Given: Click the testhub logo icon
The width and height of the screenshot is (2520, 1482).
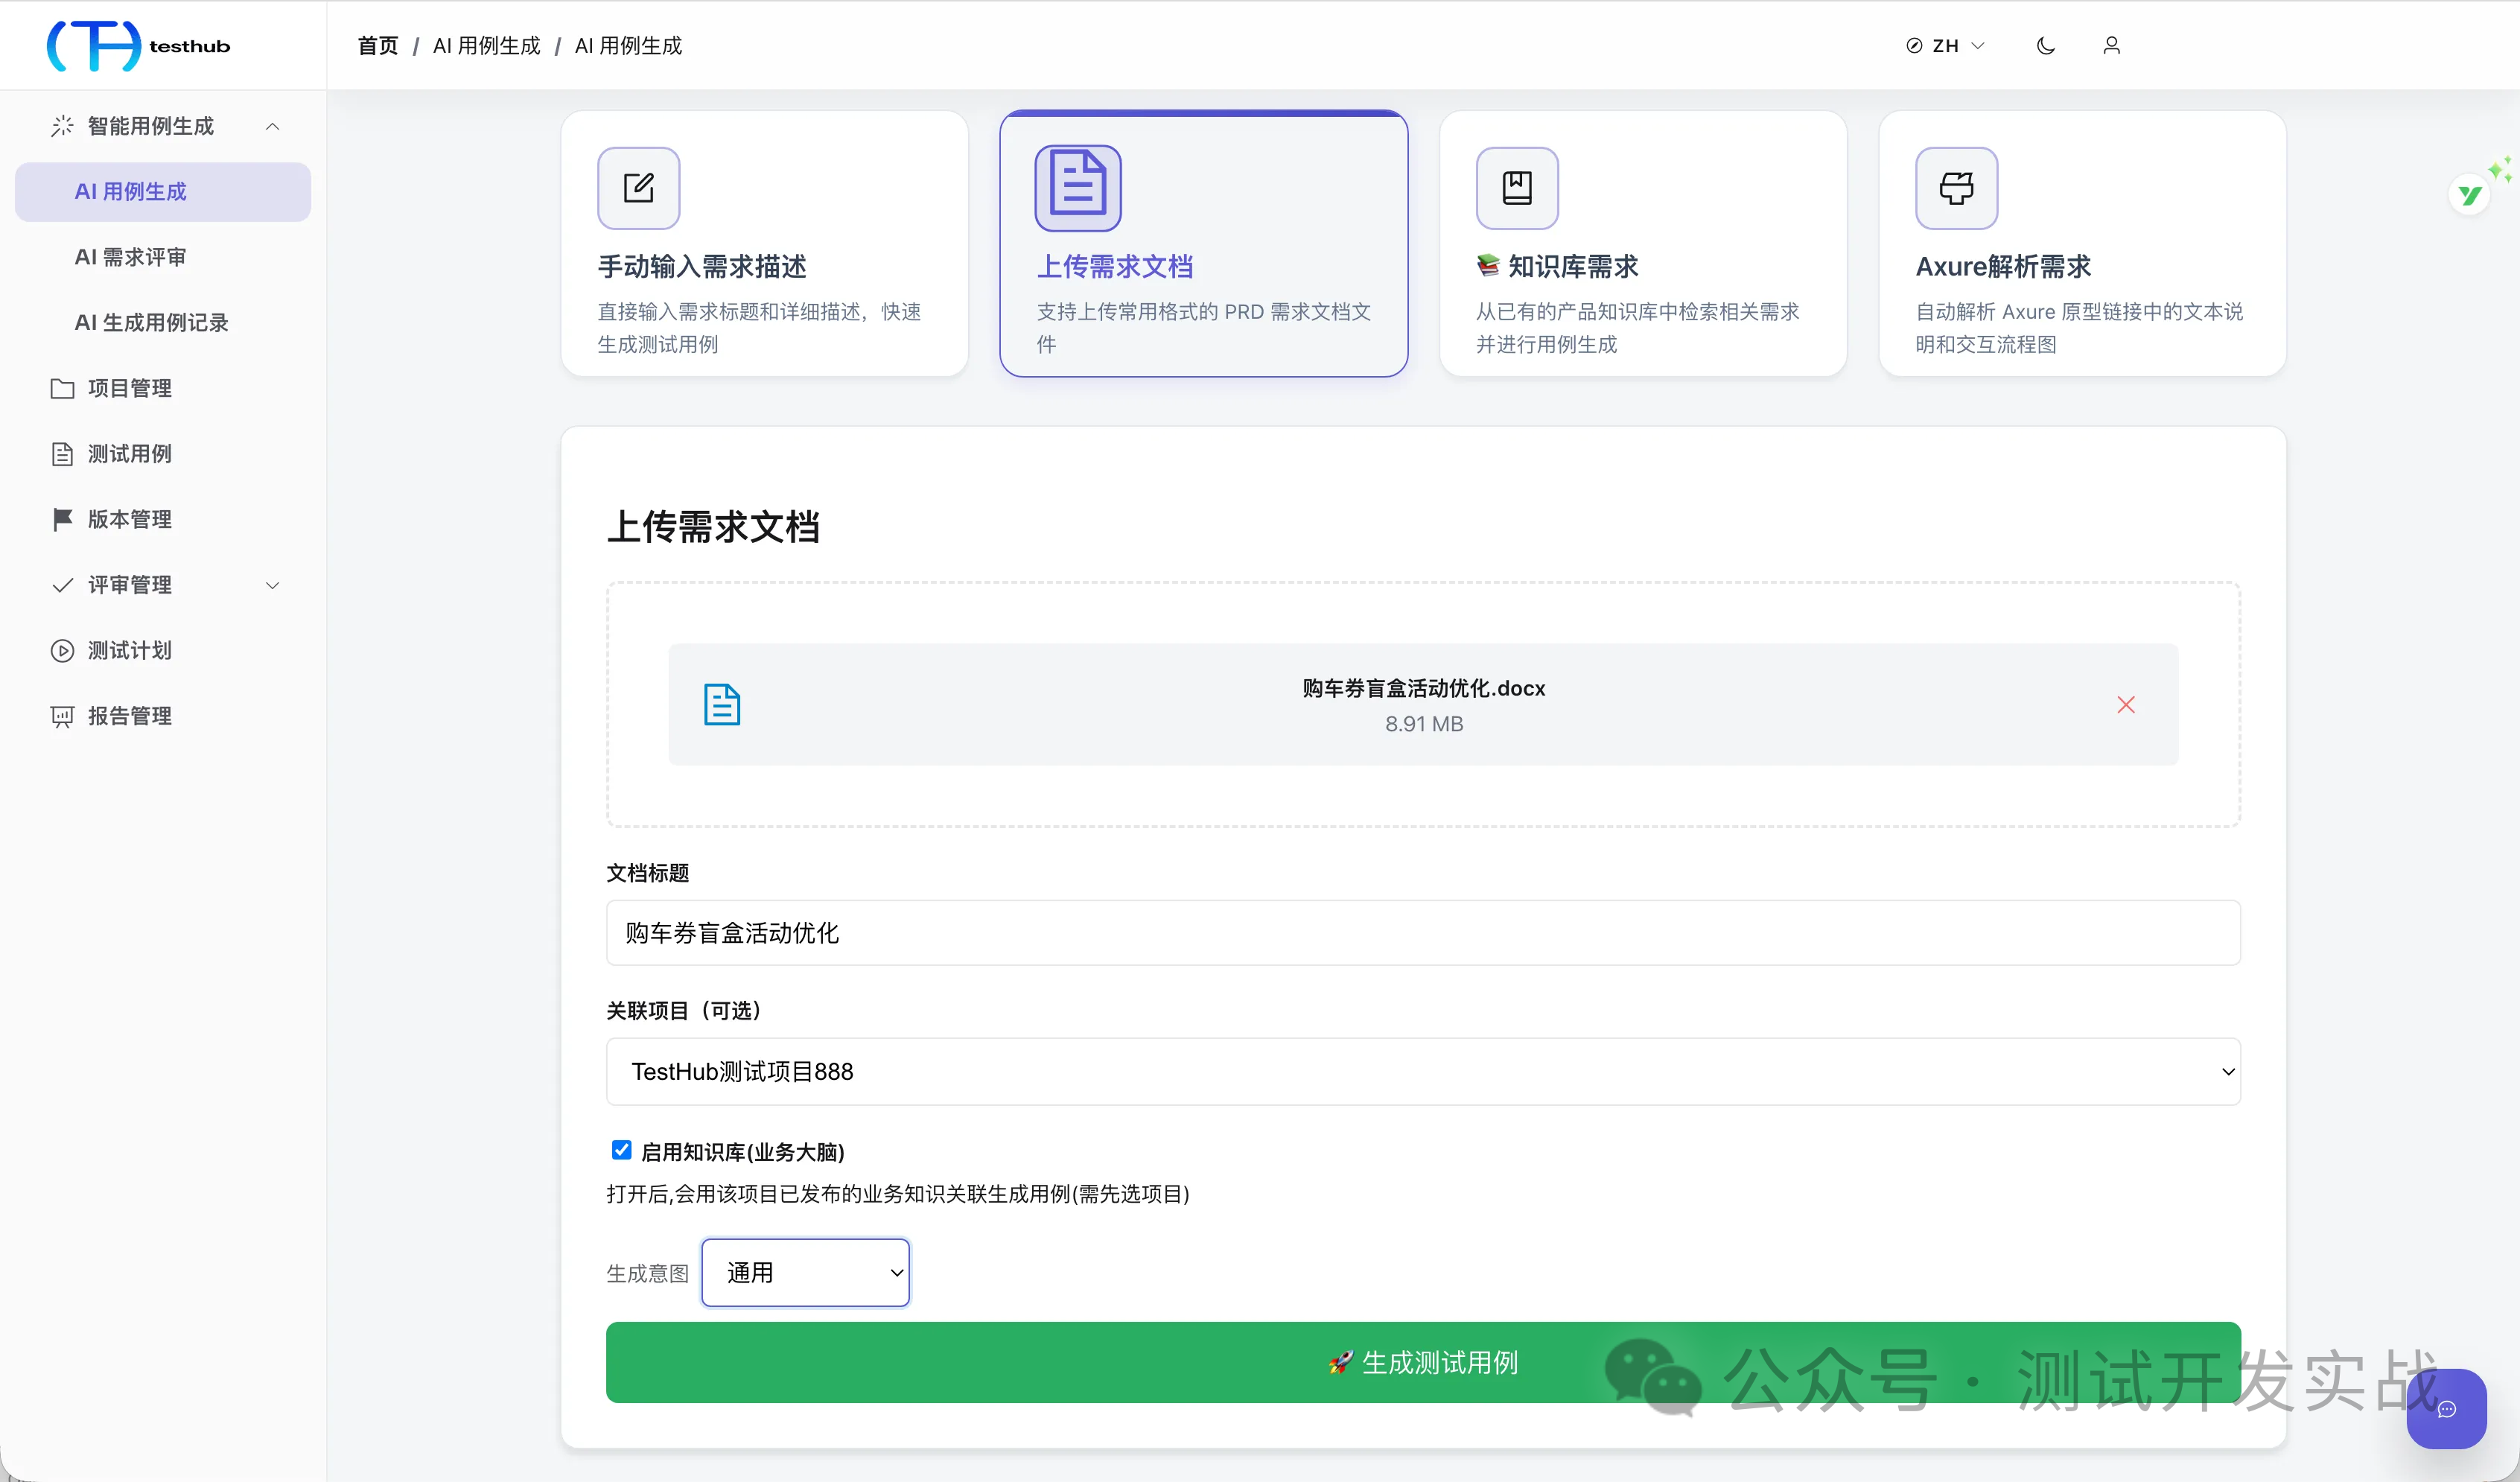Looking at the screenshot, I should pyautogui.click(x=94, y=45).
